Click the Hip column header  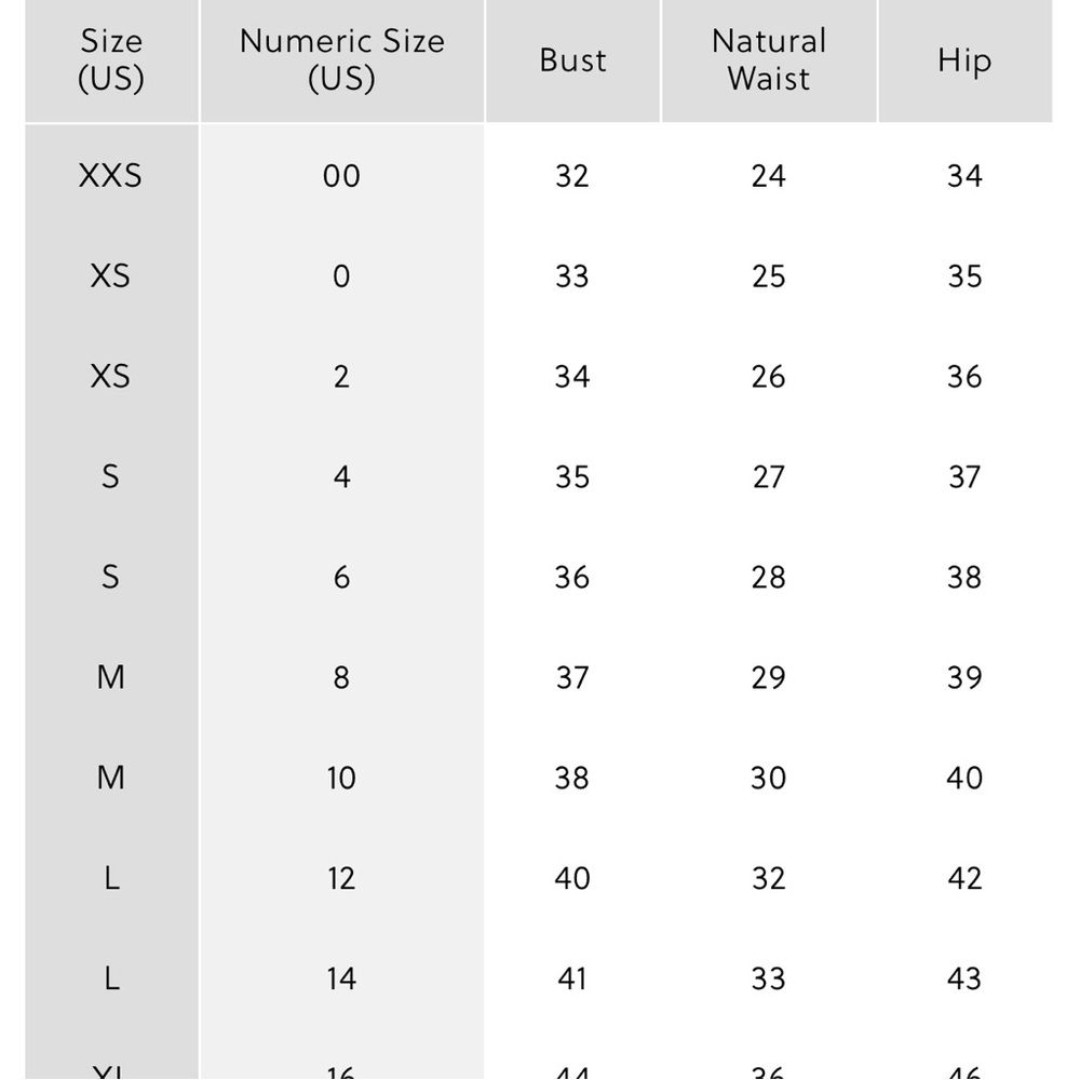(964, 60)
